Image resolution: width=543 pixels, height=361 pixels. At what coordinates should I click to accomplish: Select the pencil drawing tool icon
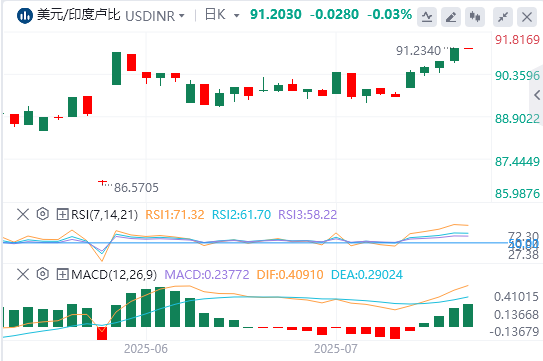[451, 16]
